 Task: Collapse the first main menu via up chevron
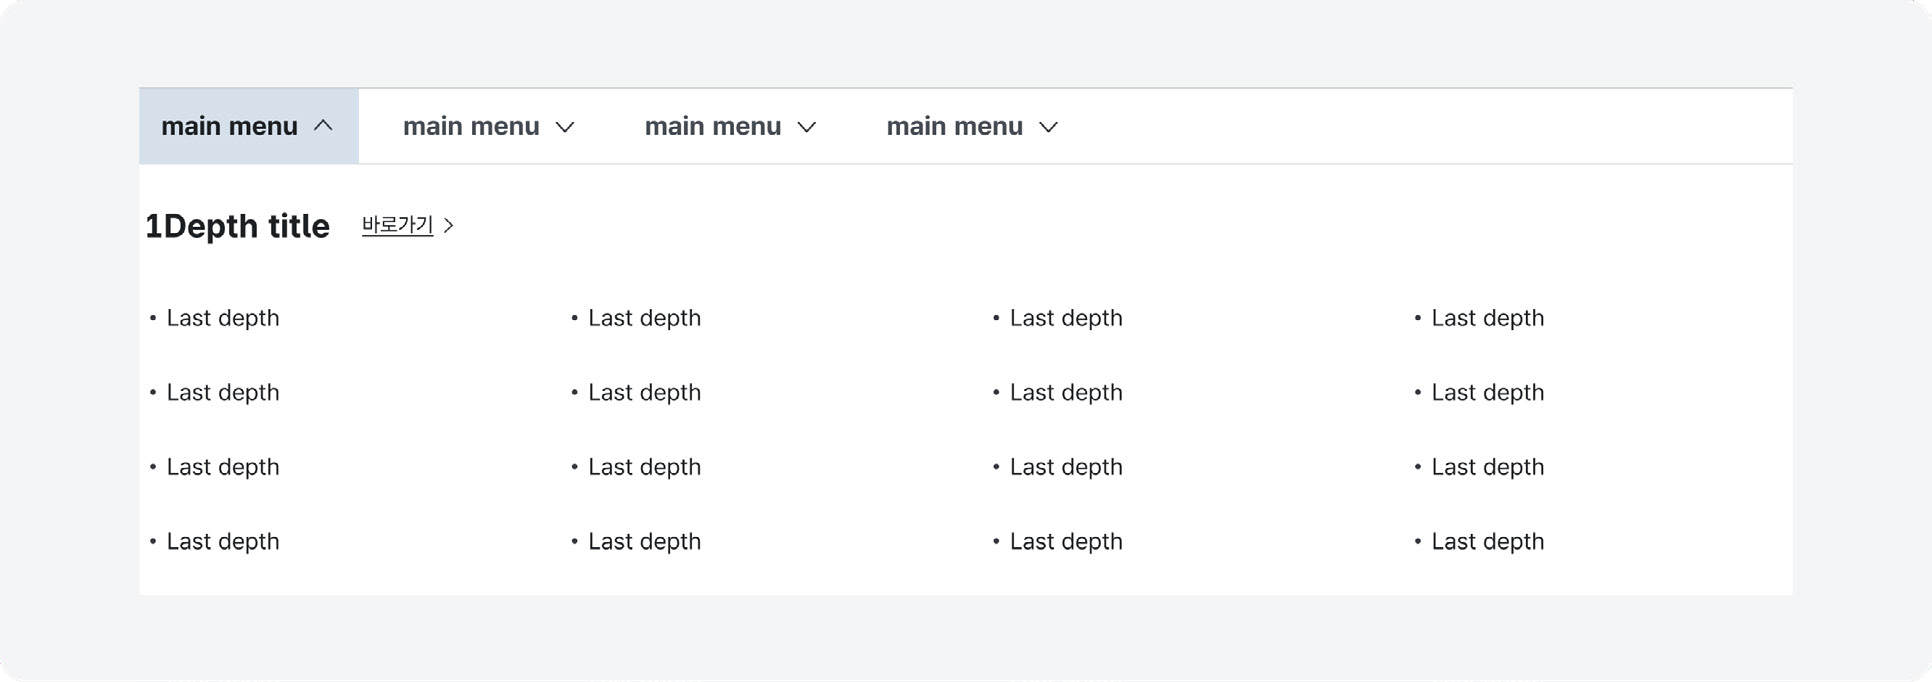pyautogui.click(x=323, y=126)
